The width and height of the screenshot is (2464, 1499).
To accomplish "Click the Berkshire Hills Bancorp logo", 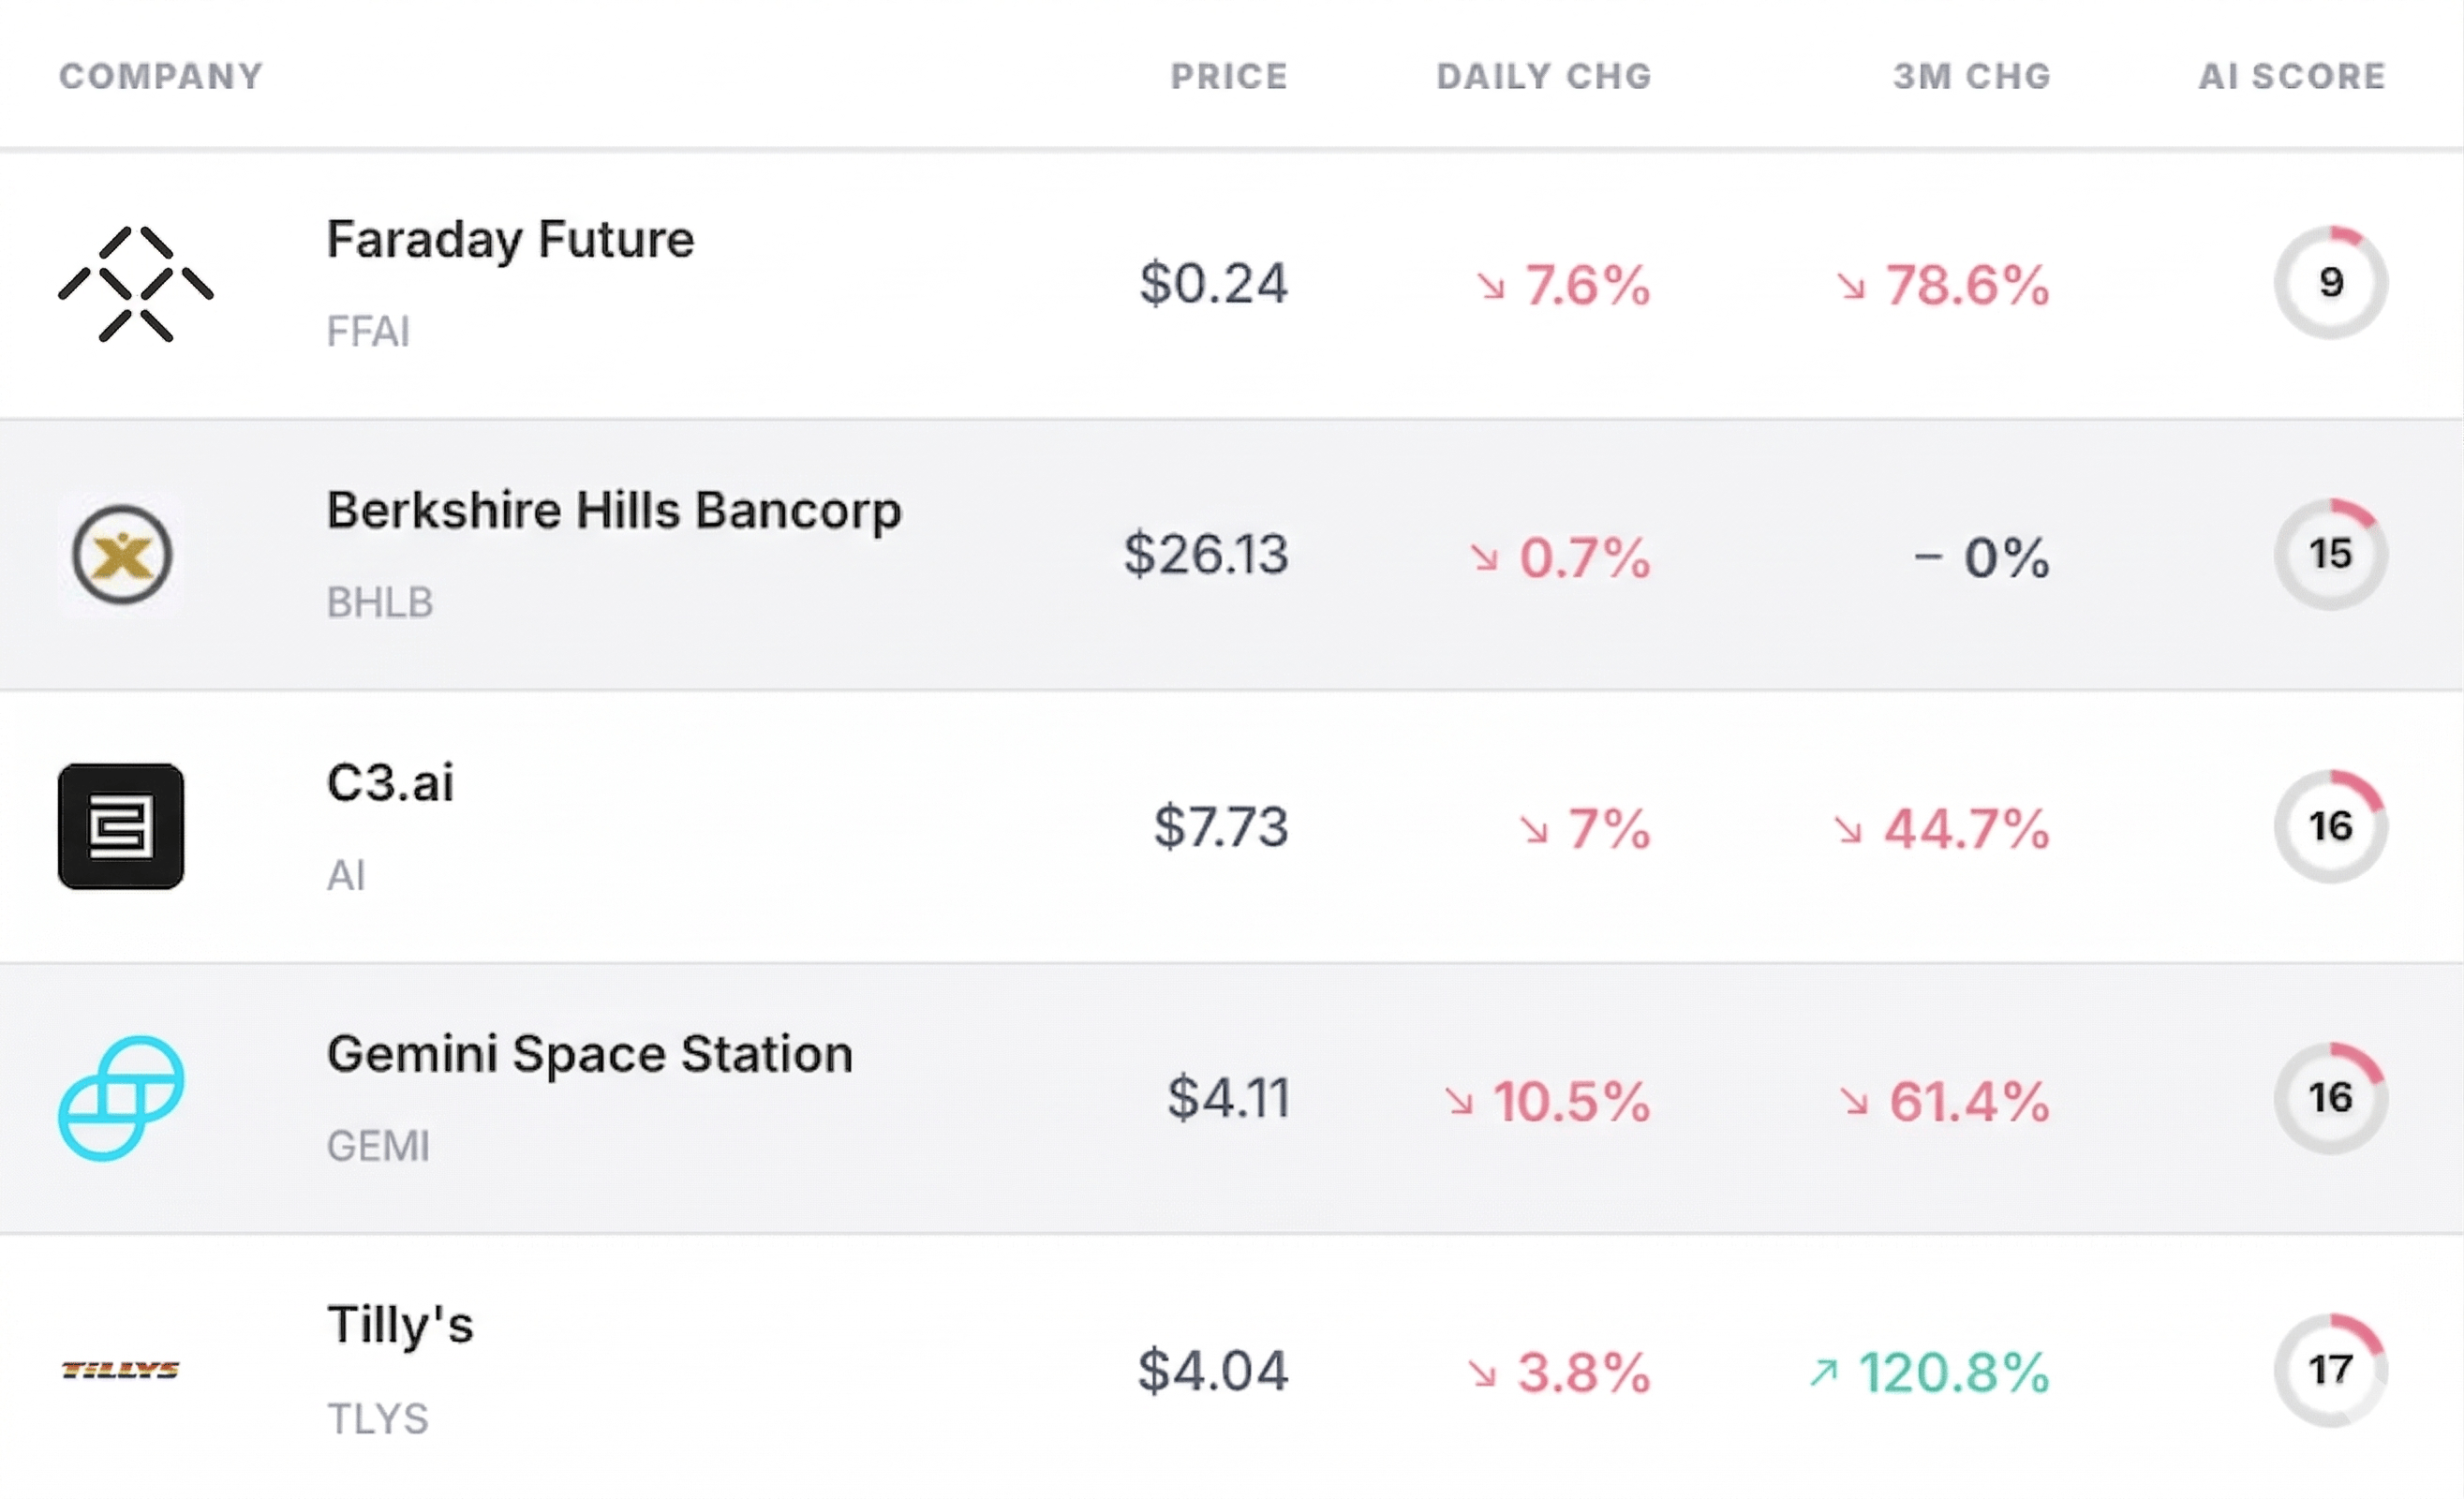I will click(121, 555).
